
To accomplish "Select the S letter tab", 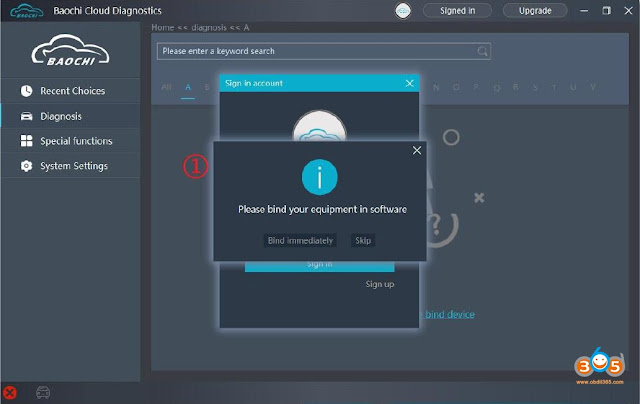I will 535,87.
